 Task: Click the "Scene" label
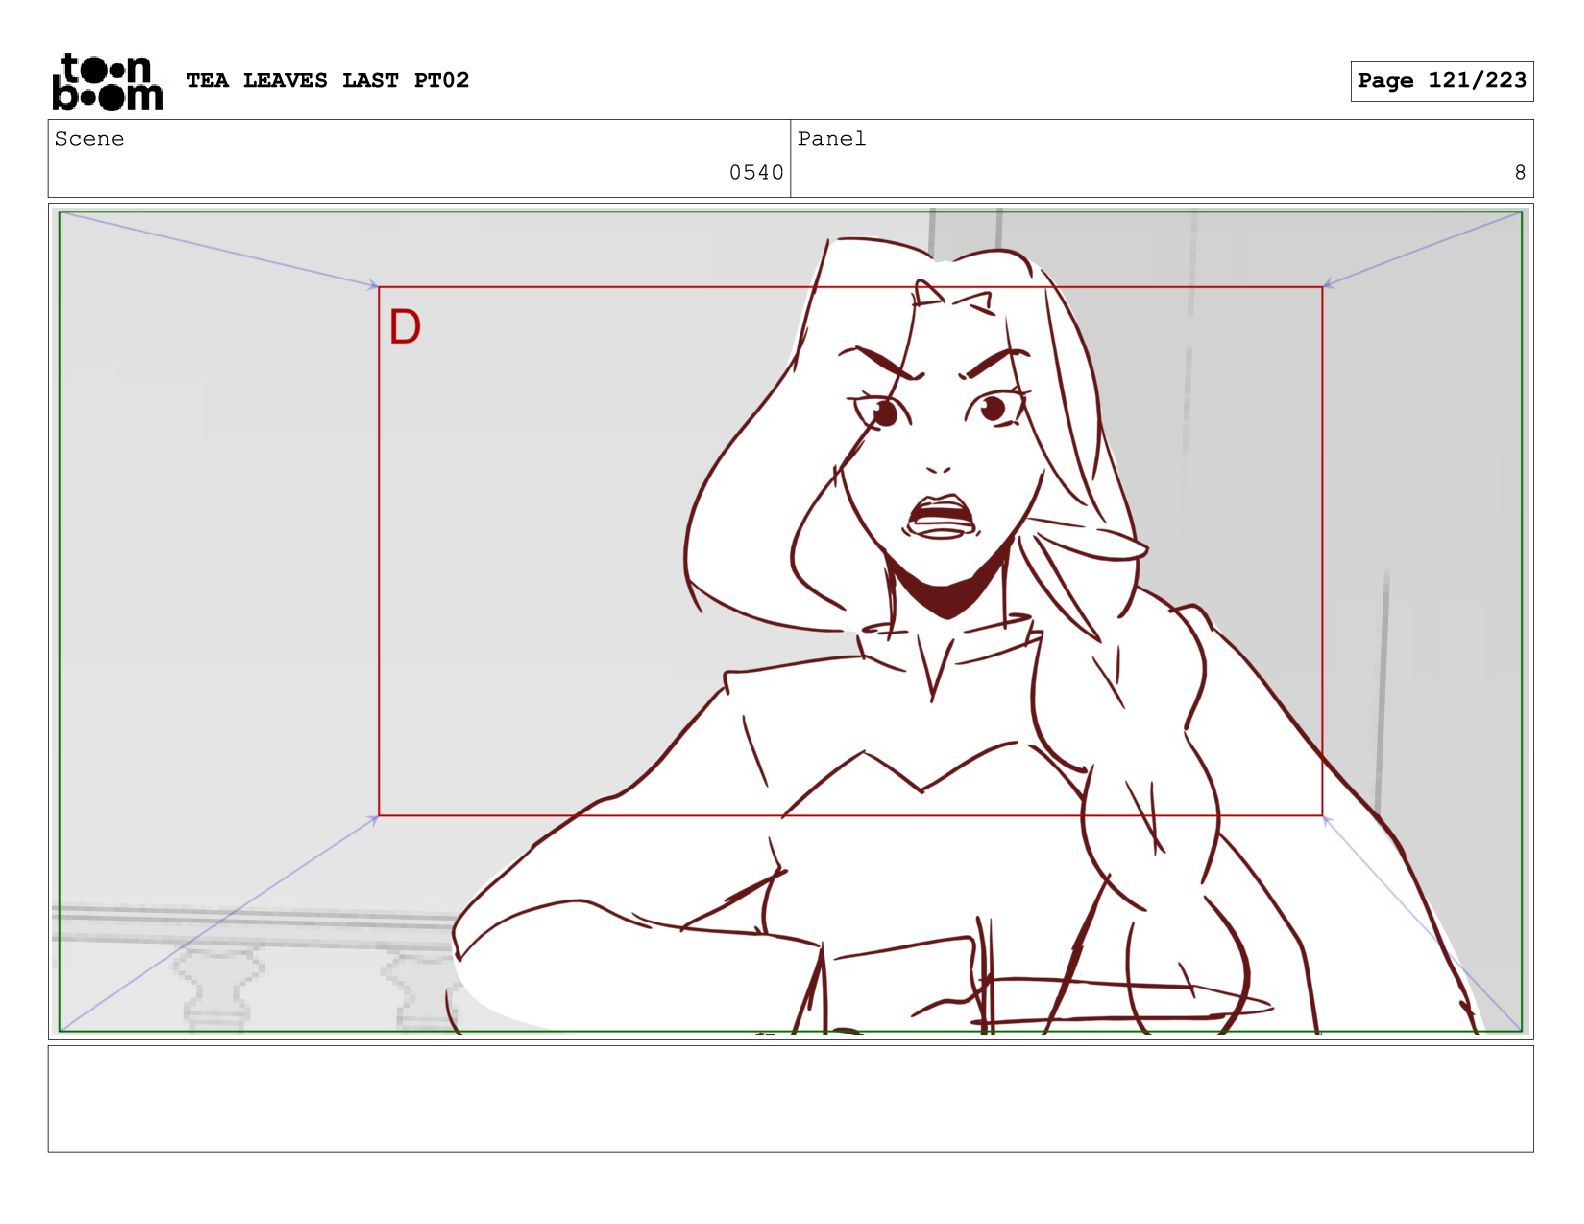point(89,139)
